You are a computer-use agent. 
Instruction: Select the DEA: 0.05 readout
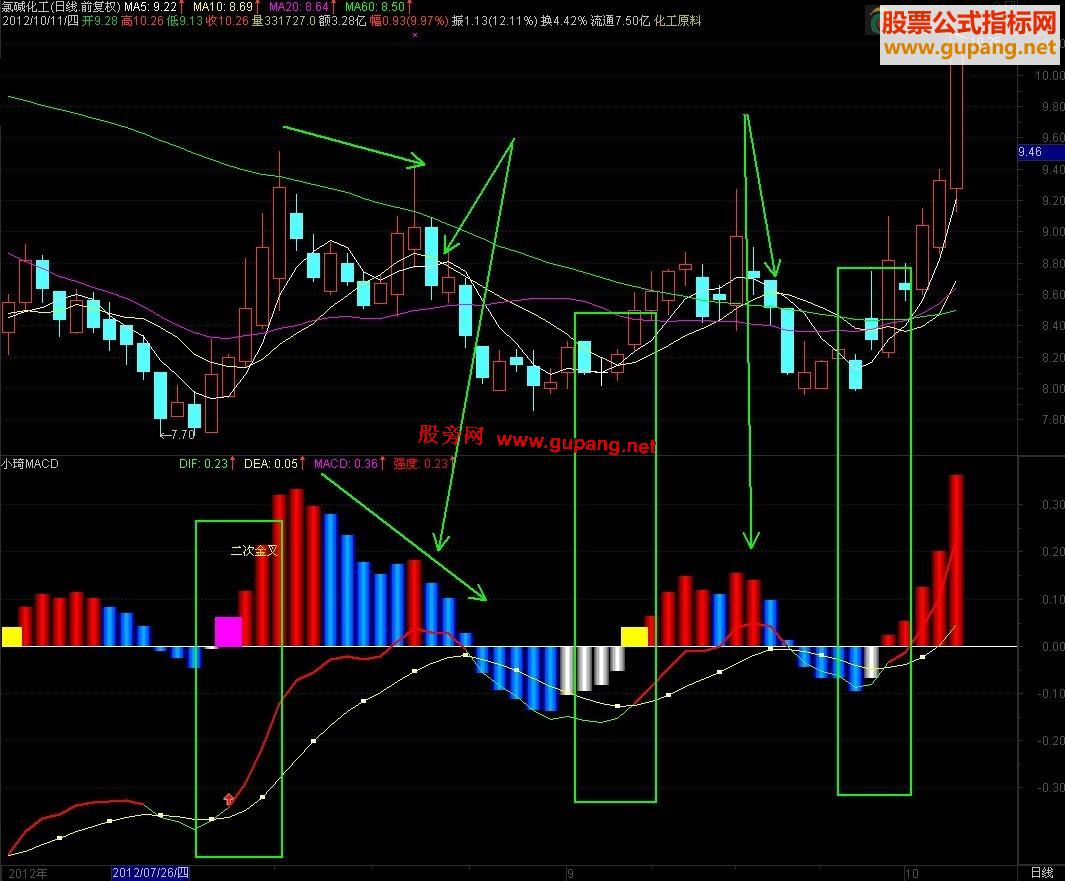pos(271,464)
